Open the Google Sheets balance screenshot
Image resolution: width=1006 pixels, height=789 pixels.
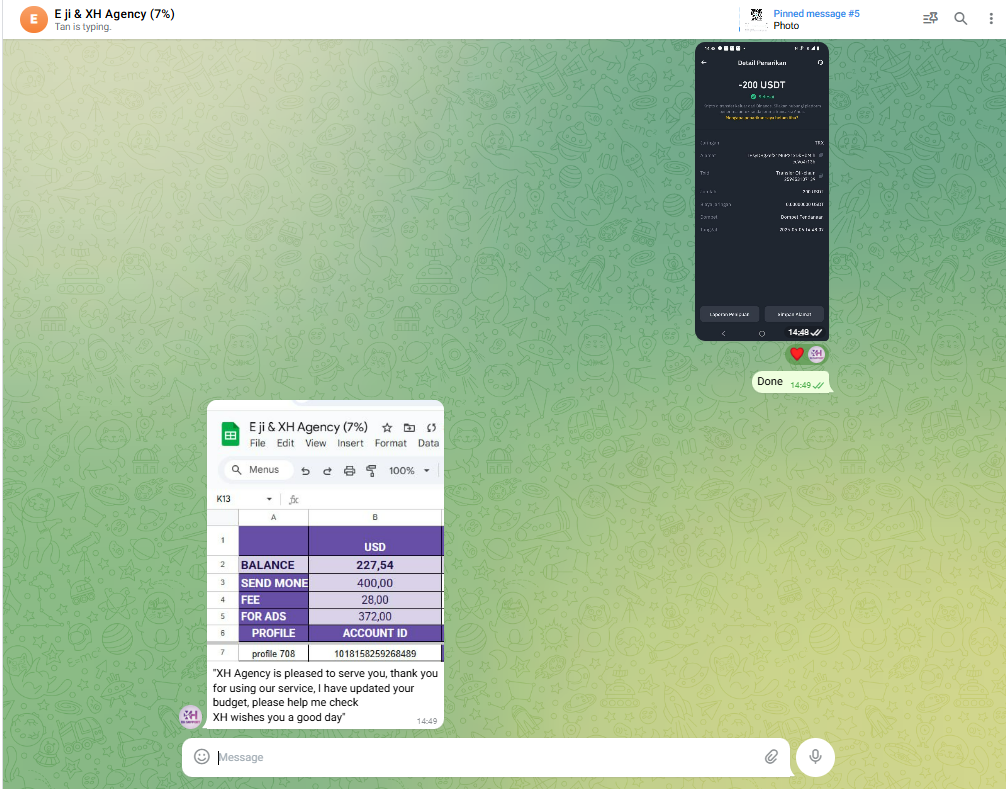click(x=325, y=530)
